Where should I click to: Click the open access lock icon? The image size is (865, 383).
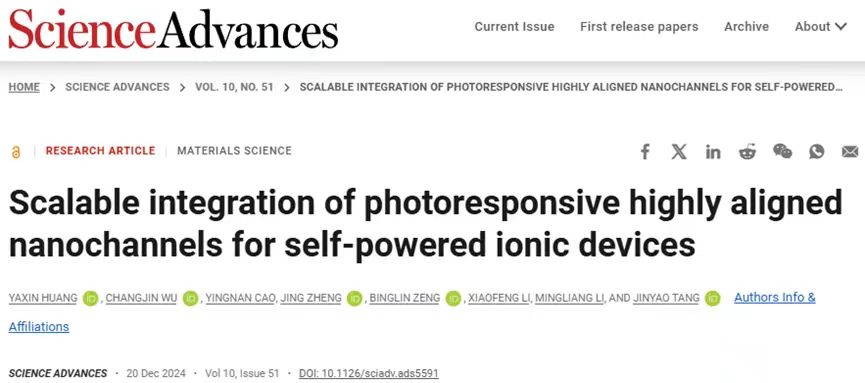click(15, 152)
